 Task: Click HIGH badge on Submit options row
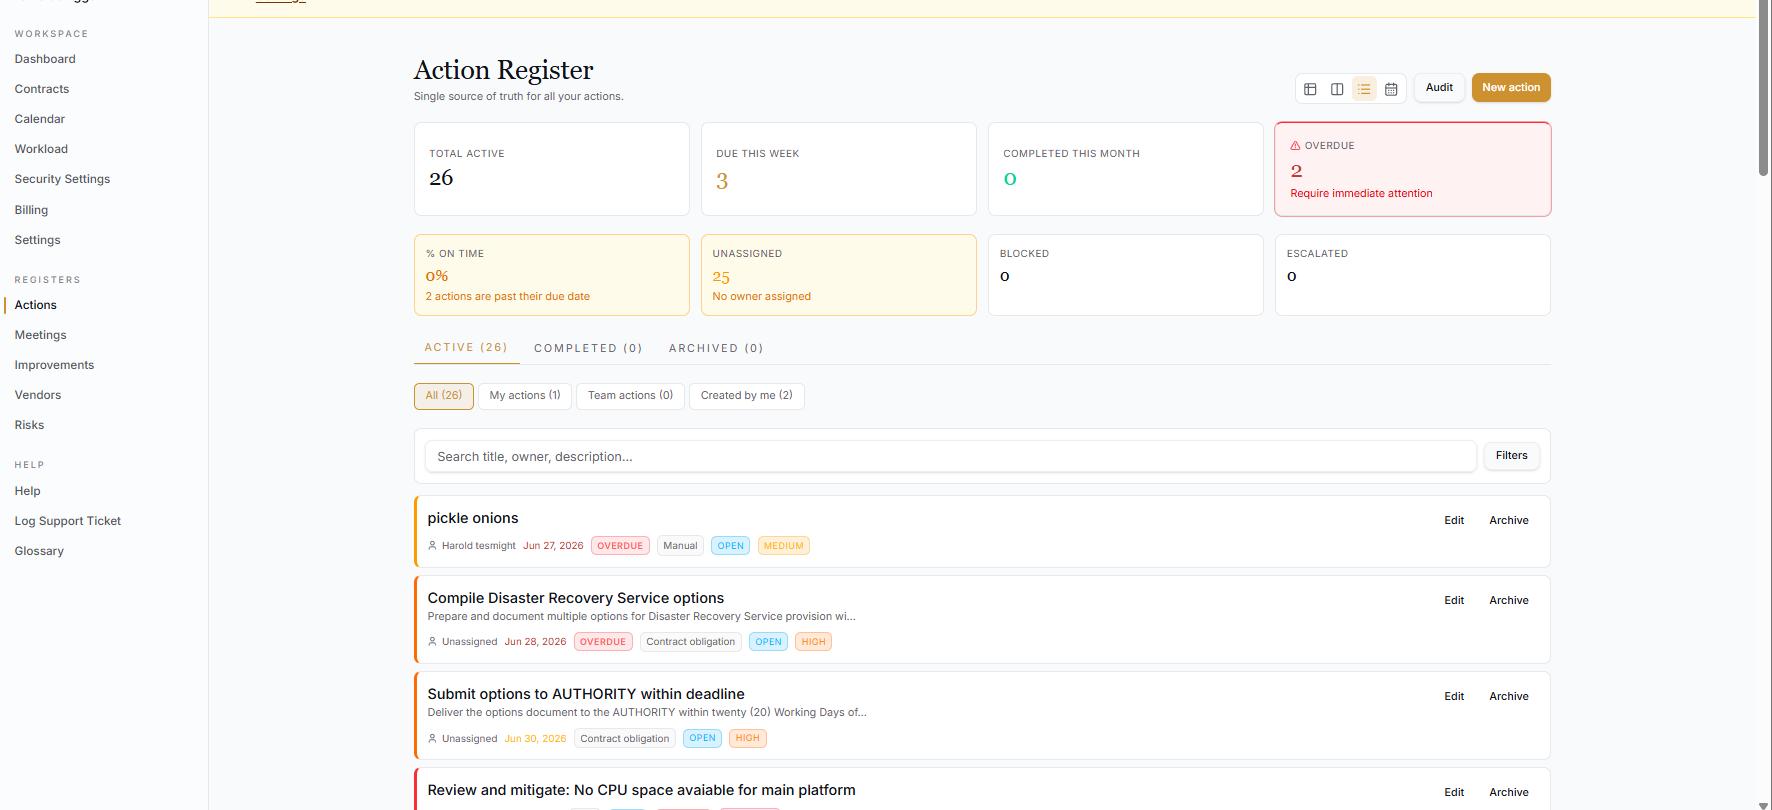click(748, 739)
